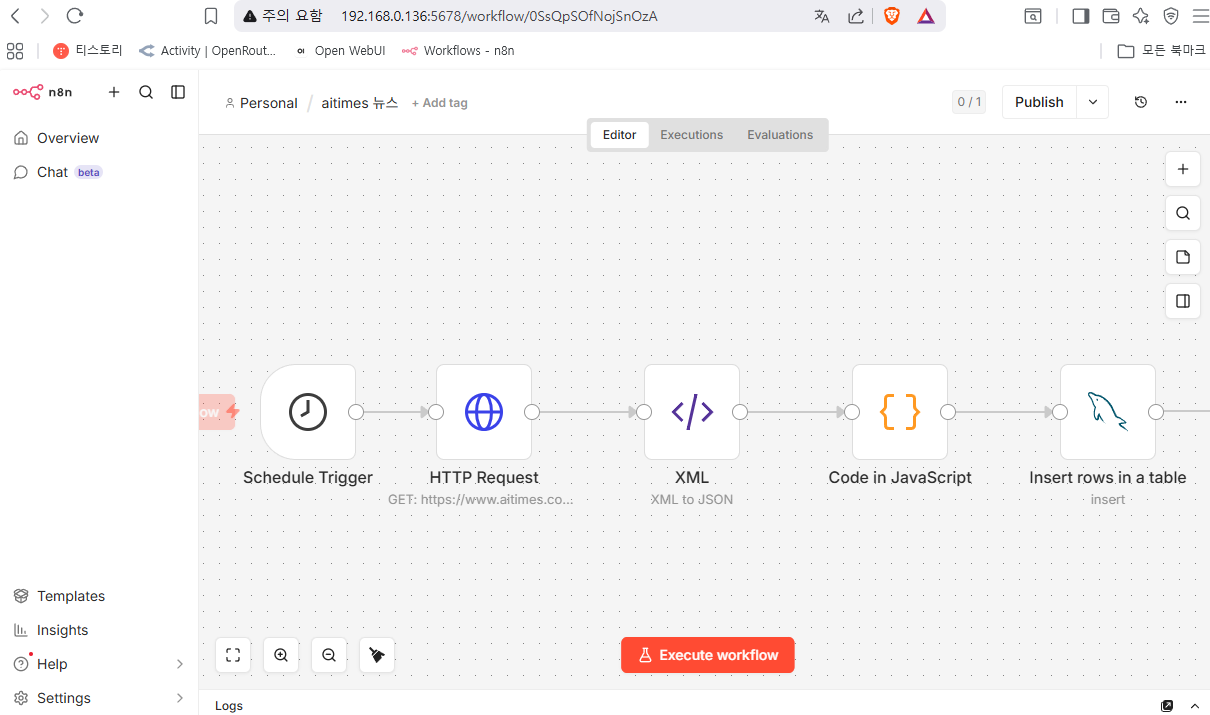This screenshot has width=1210, height=715.
Task: Open the 모든 북마크 folder
Action: (1161, 50)
